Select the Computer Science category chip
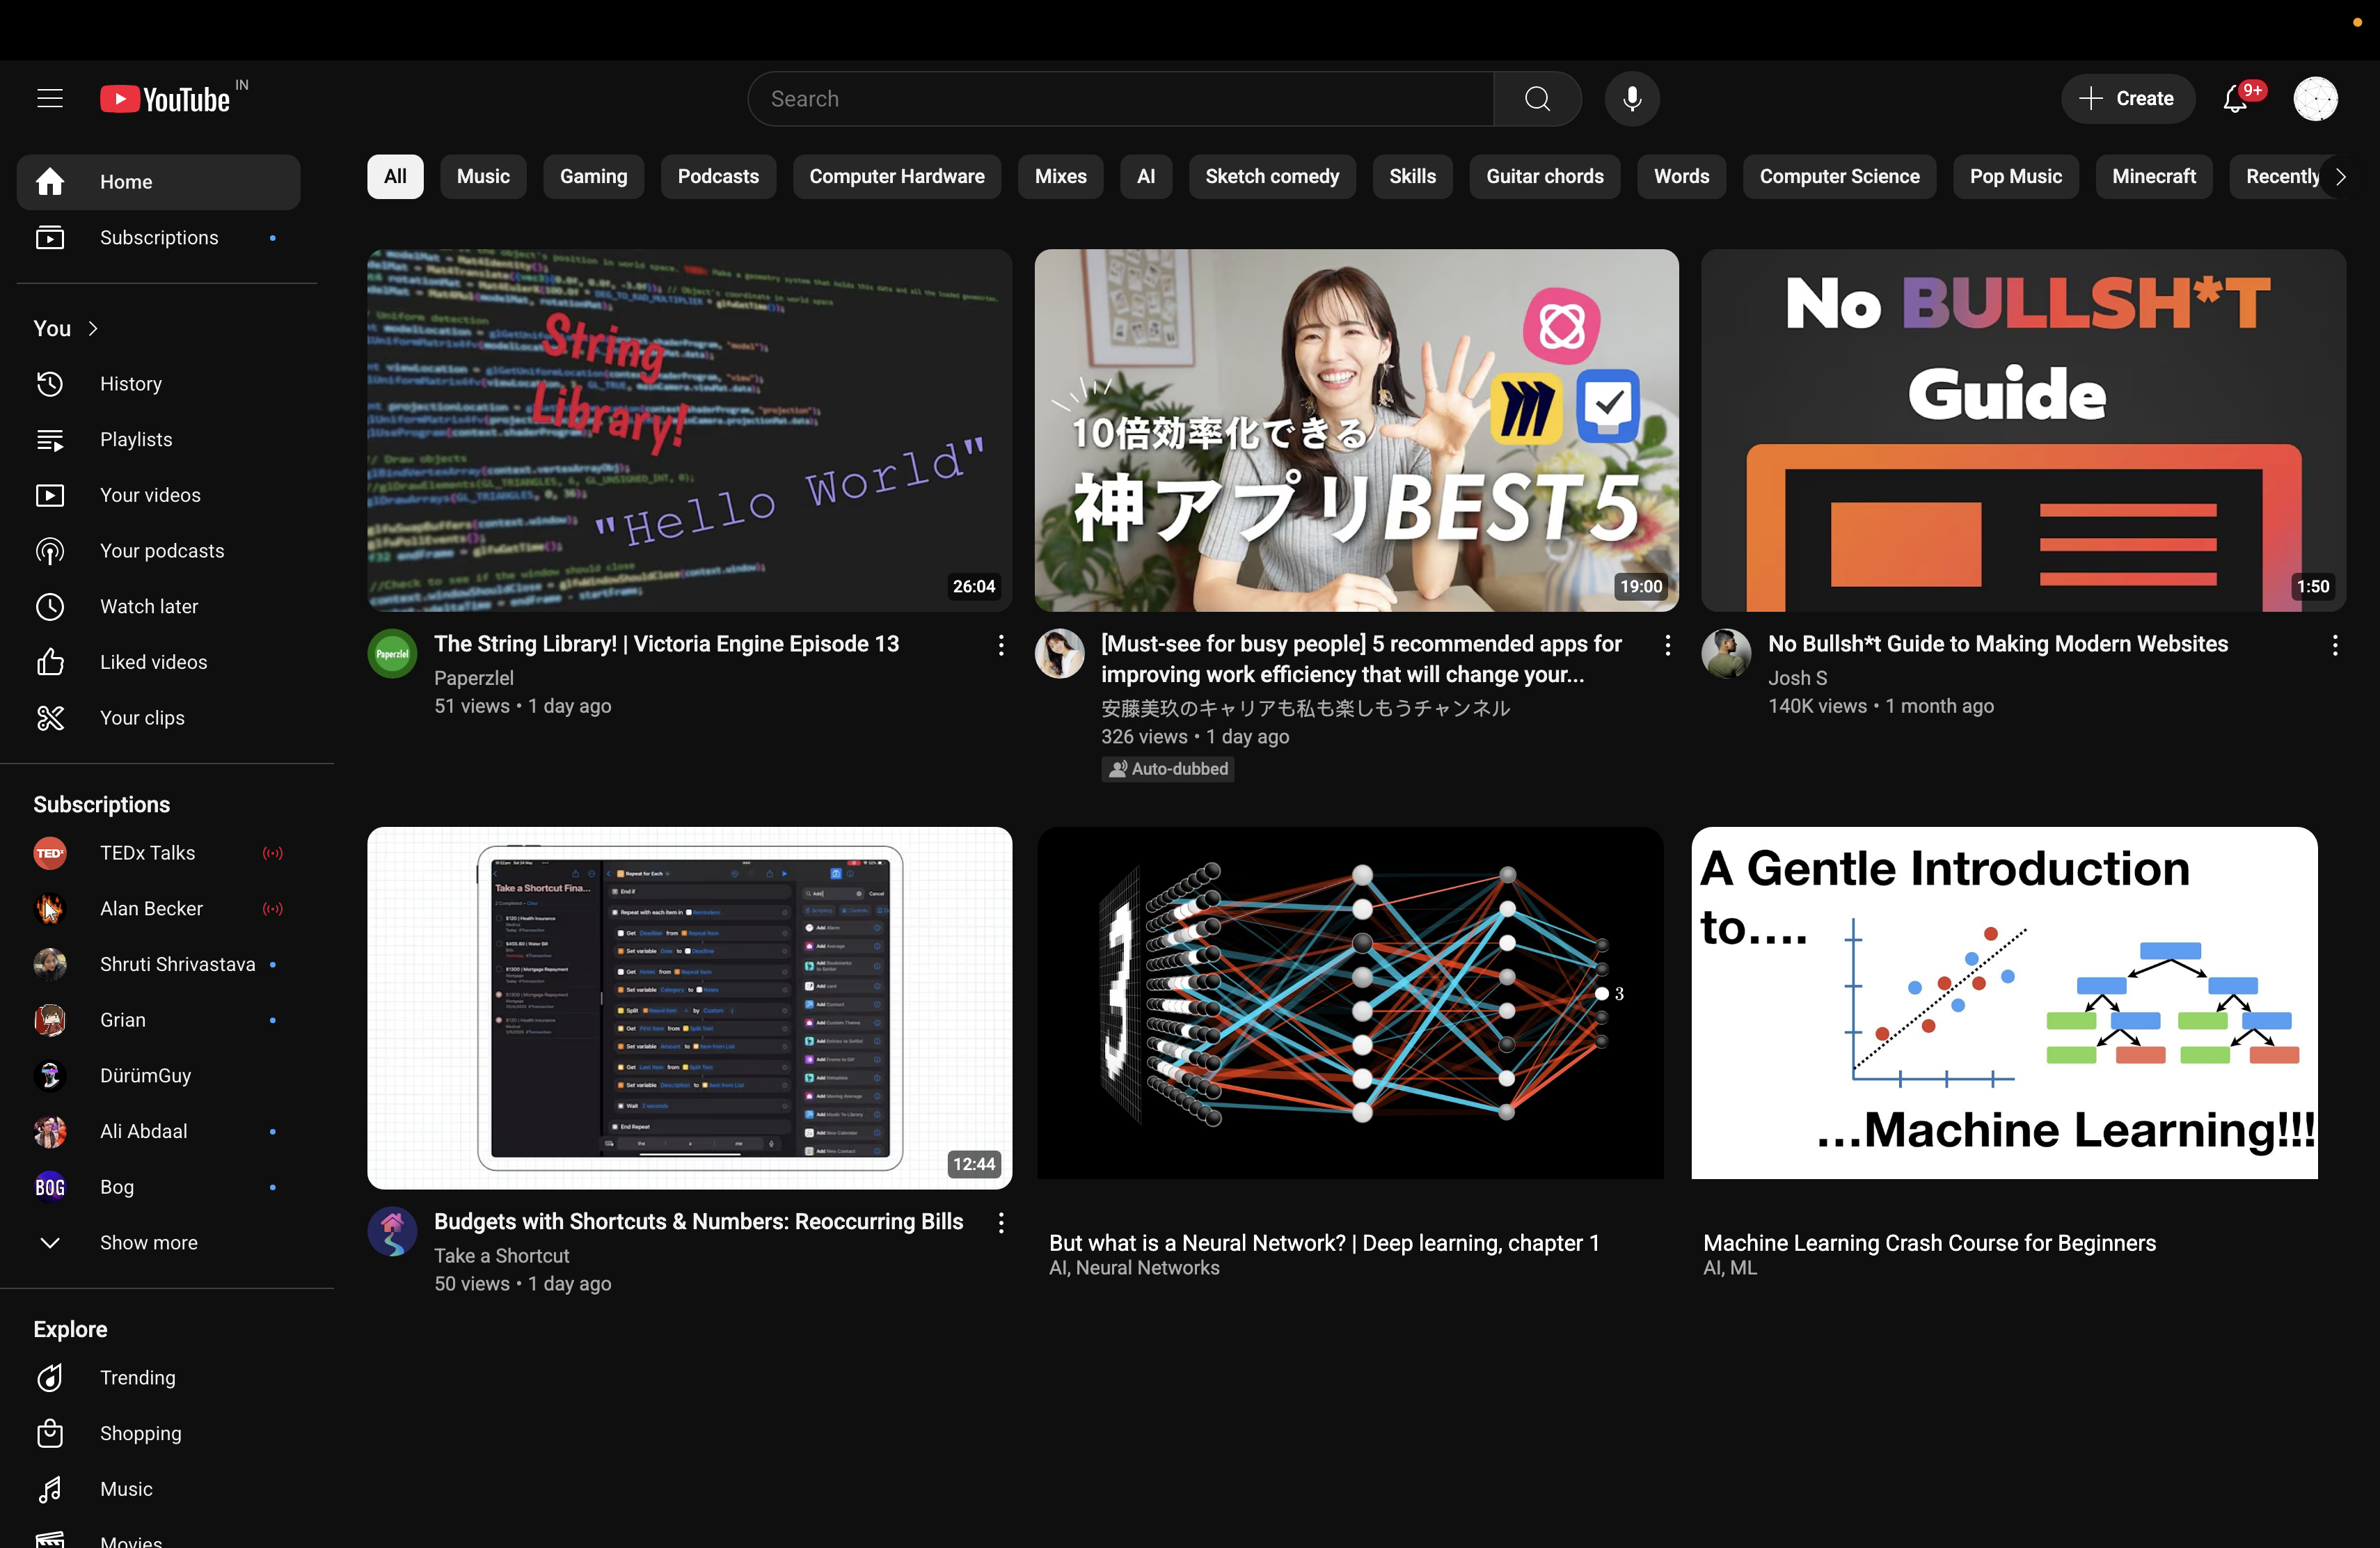The image size is (2380, 1548). coord(1838,176)
